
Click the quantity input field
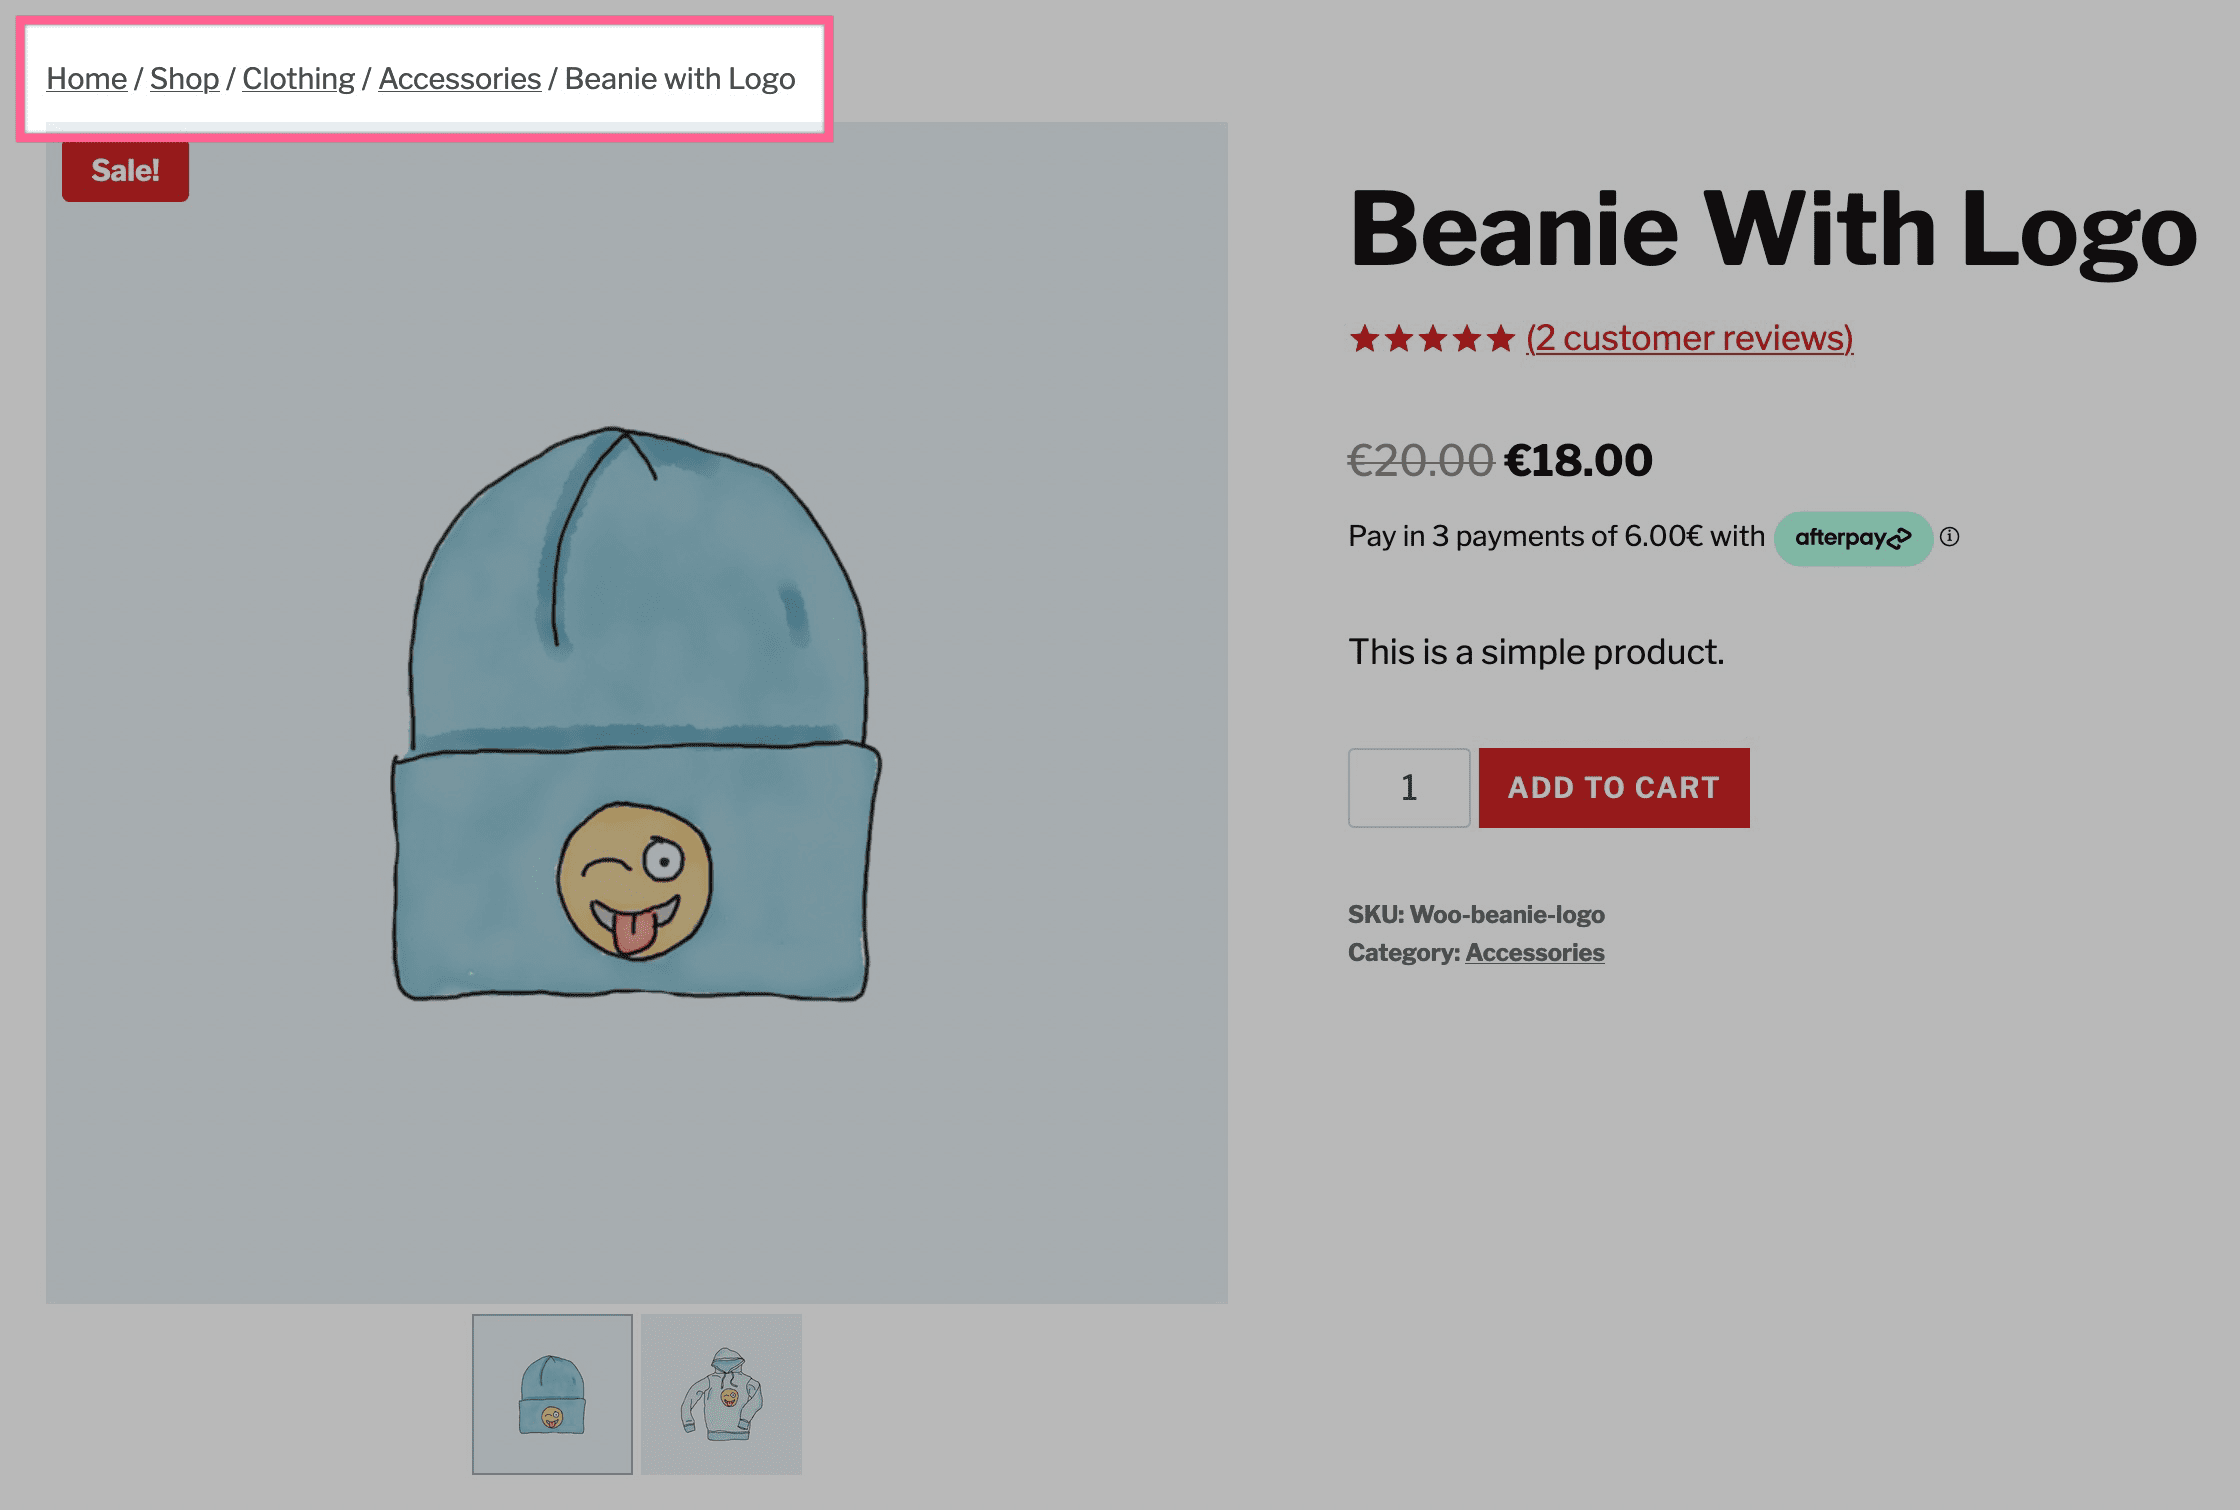(1409, 788)
